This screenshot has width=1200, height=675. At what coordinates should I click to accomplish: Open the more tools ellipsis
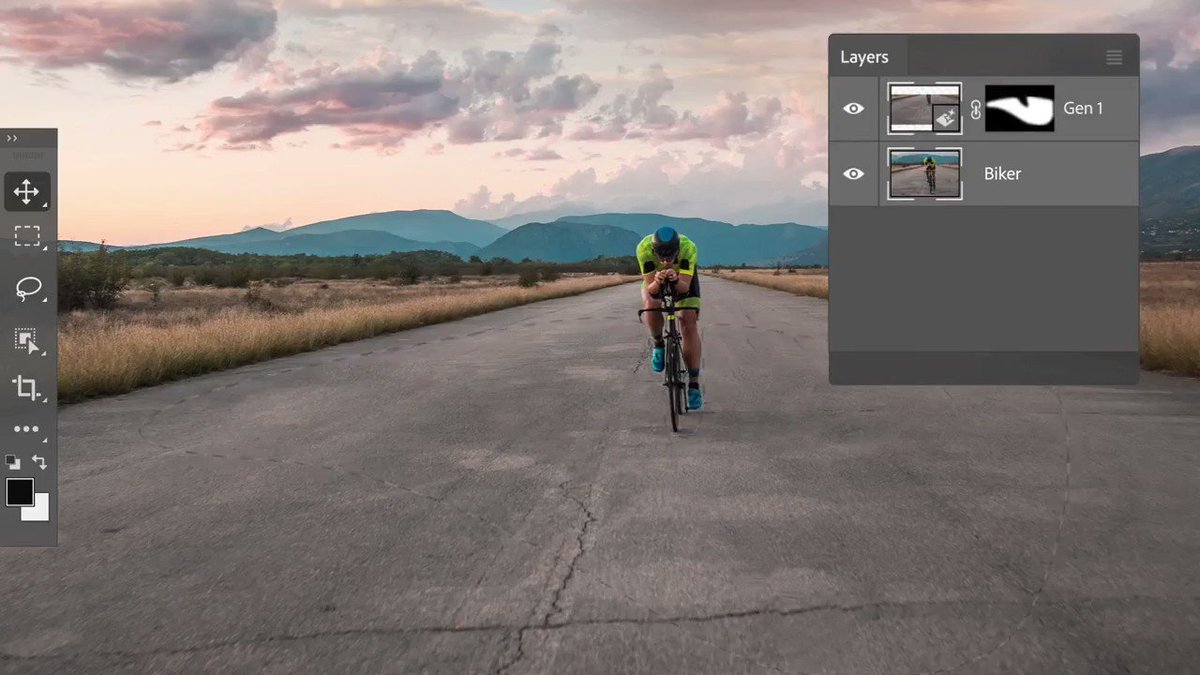click(x=27, y=430)
